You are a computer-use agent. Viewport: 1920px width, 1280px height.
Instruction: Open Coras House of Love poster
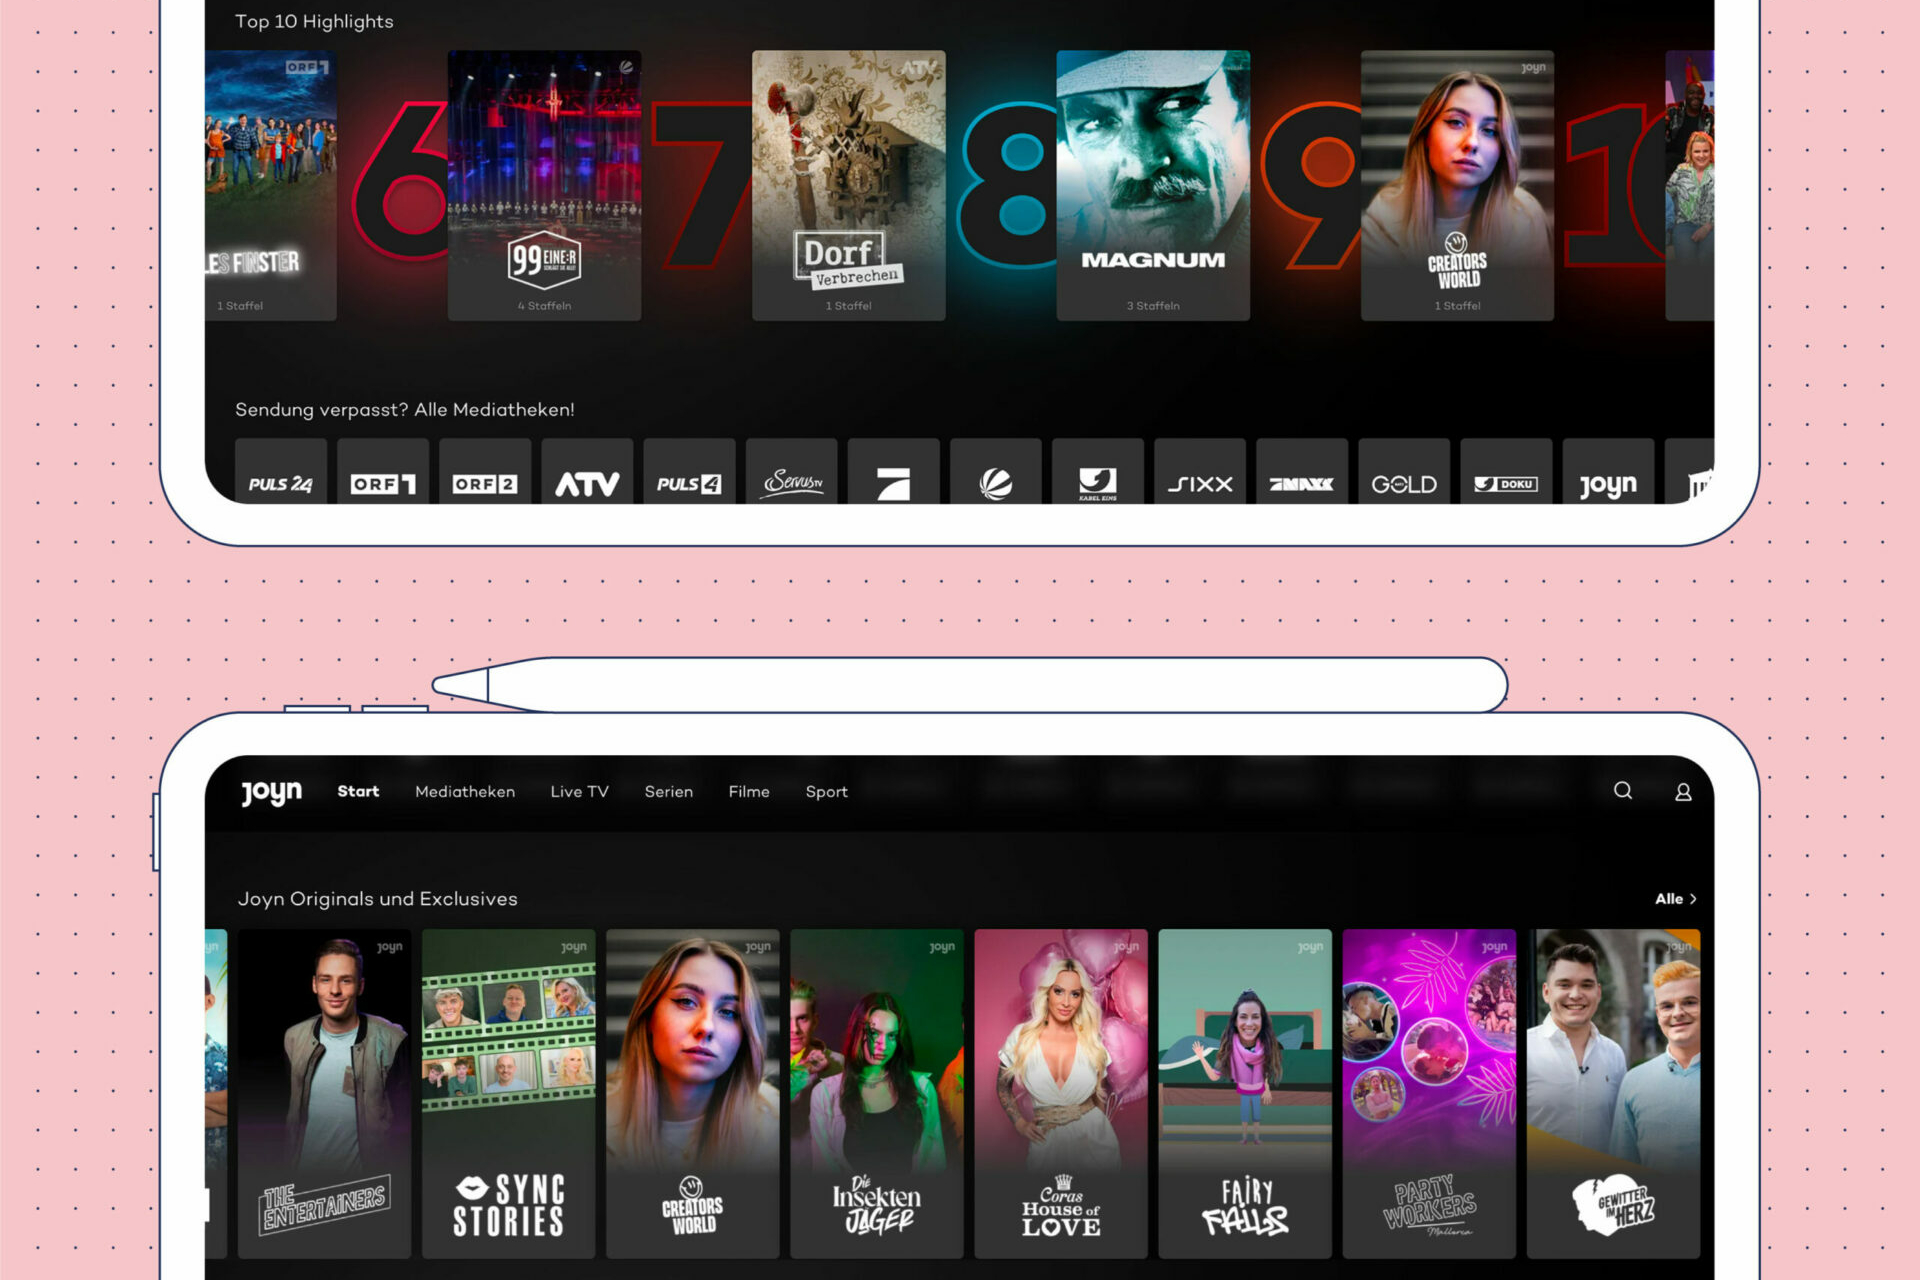click(x=1061, y=1093)
